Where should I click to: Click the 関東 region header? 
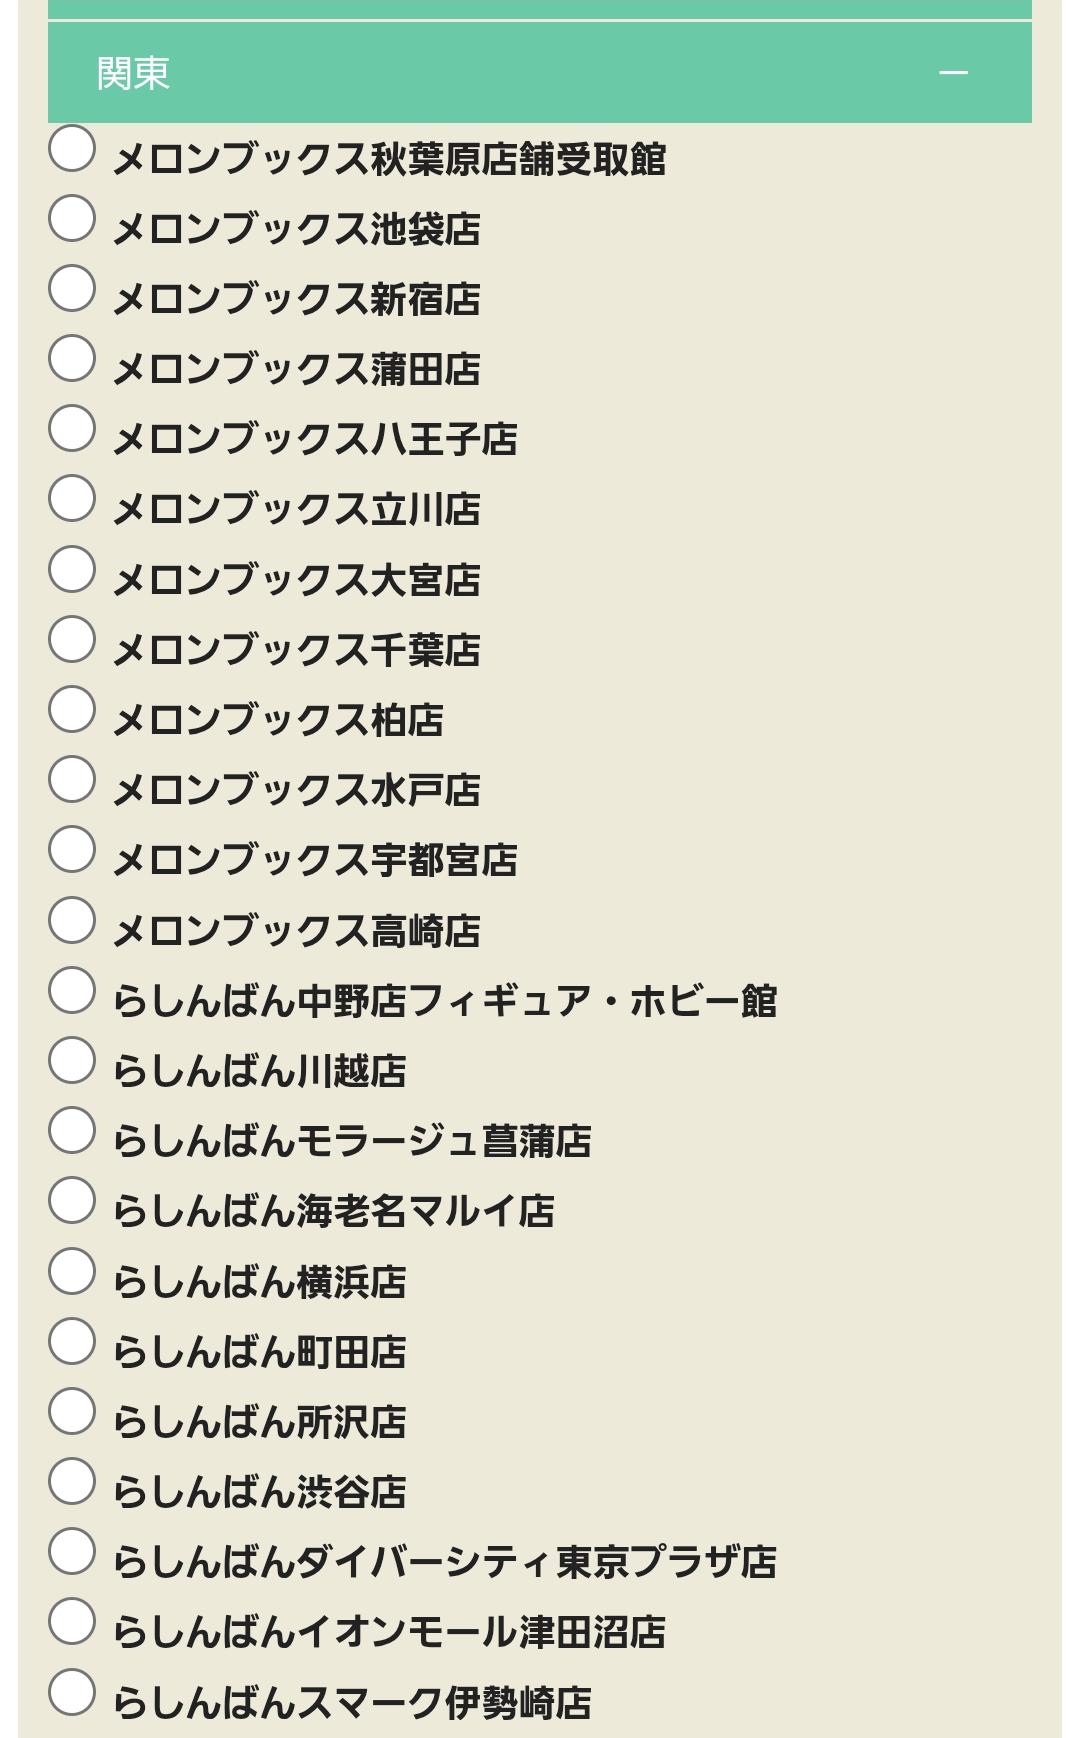134,73
